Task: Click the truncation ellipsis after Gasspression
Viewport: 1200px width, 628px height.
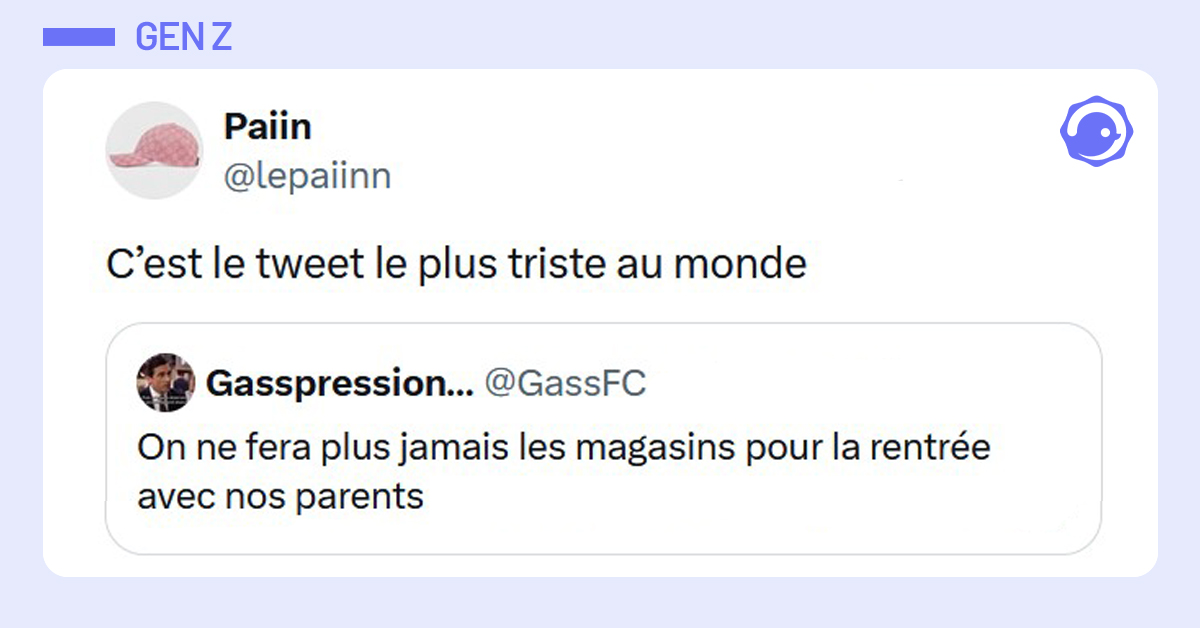Action: [x=459, y=388]
